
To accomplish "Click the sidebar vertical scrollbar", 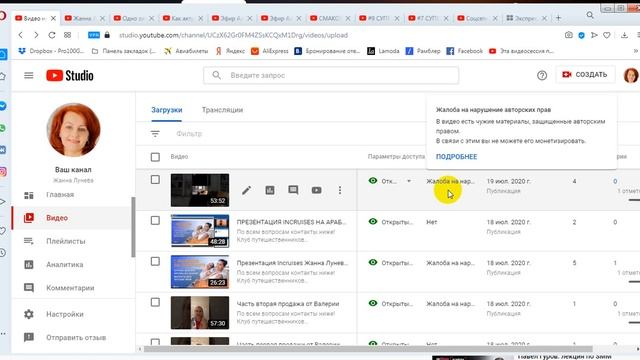I will click(133, 227).
